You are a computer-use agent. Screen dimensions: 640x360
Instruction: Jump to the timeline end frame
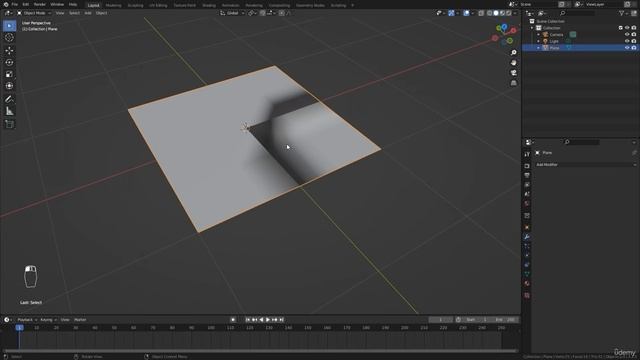point(281,320)
